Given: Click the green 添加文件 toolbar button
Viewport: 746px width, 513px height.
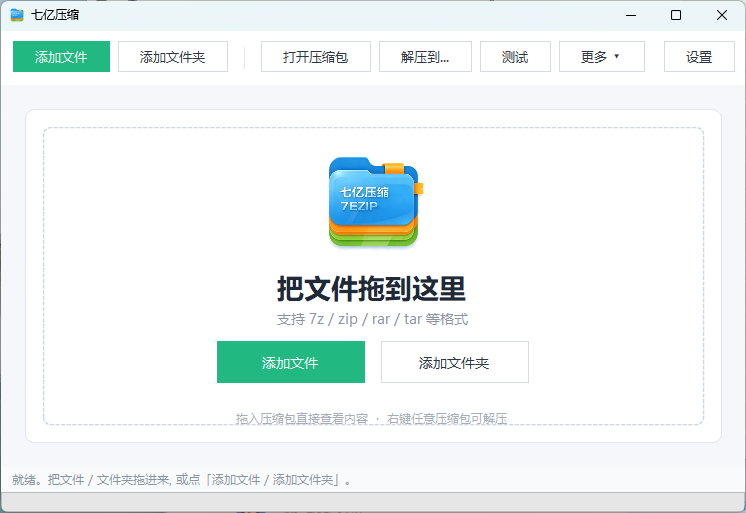Looking at the screenshot, I should click(x=61, y=57).
